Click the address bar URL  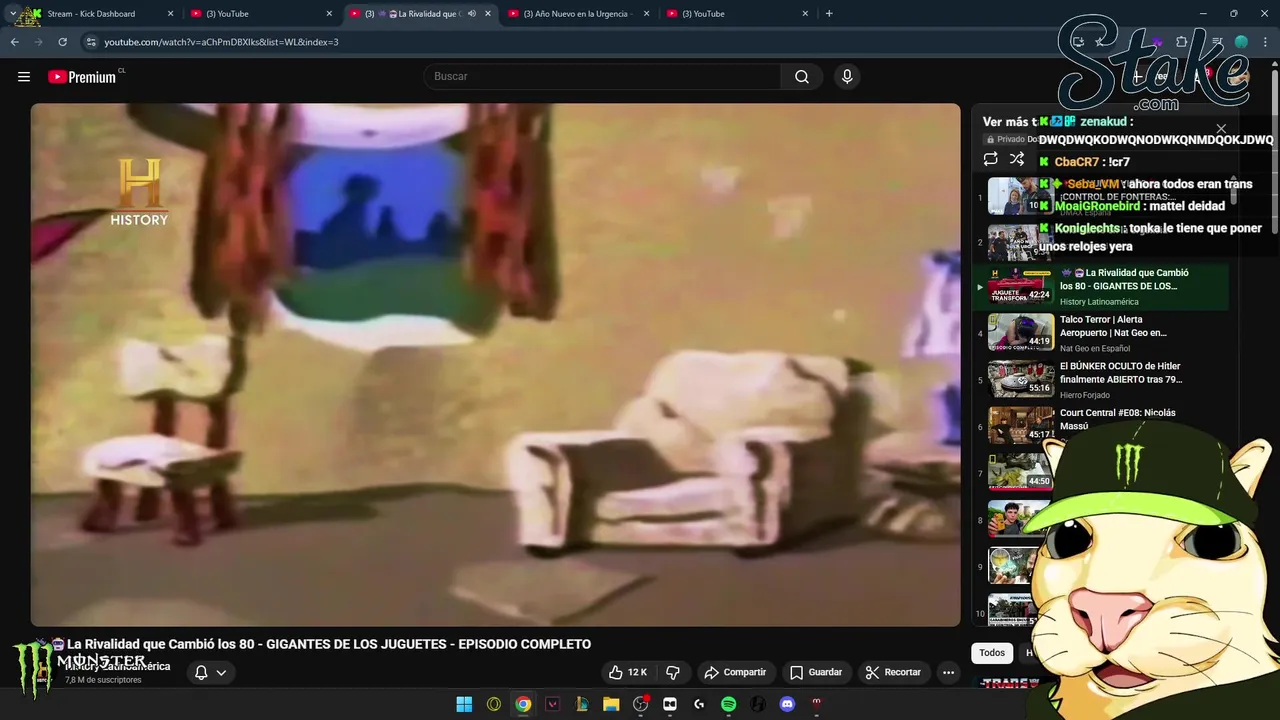221,42
